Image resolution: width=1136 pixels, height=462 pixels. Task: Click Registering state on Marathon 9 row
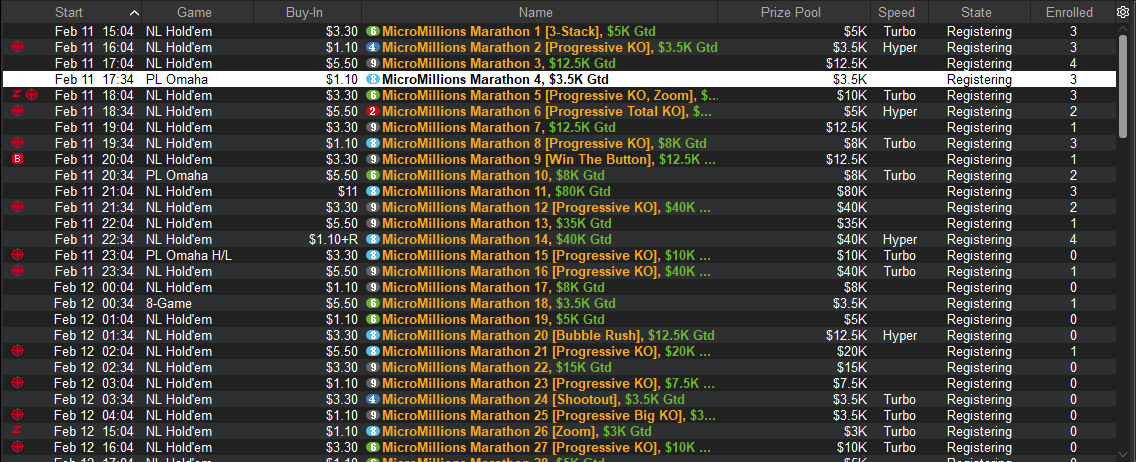[979, 159]
